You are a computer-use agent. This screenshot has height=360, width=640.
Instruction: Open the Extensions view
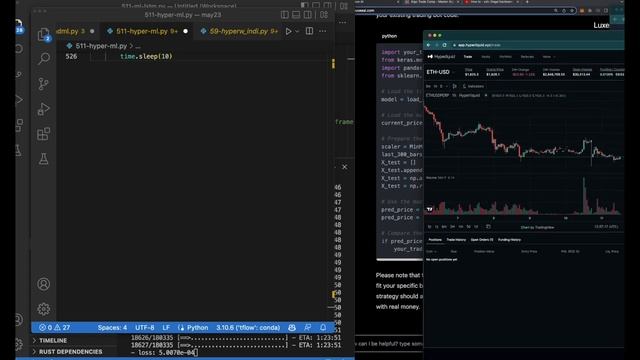(43, 134)
